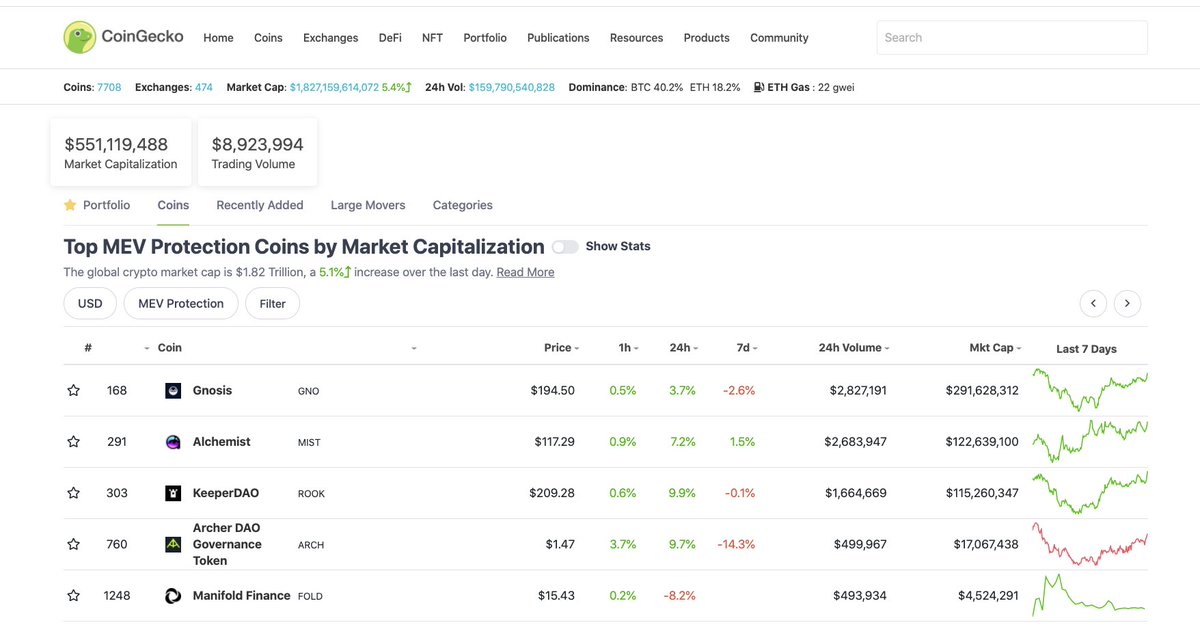Open the 24h Vol value link
Screen dimensions: 1200x625
pyautogui.click(x=511, y=87)
